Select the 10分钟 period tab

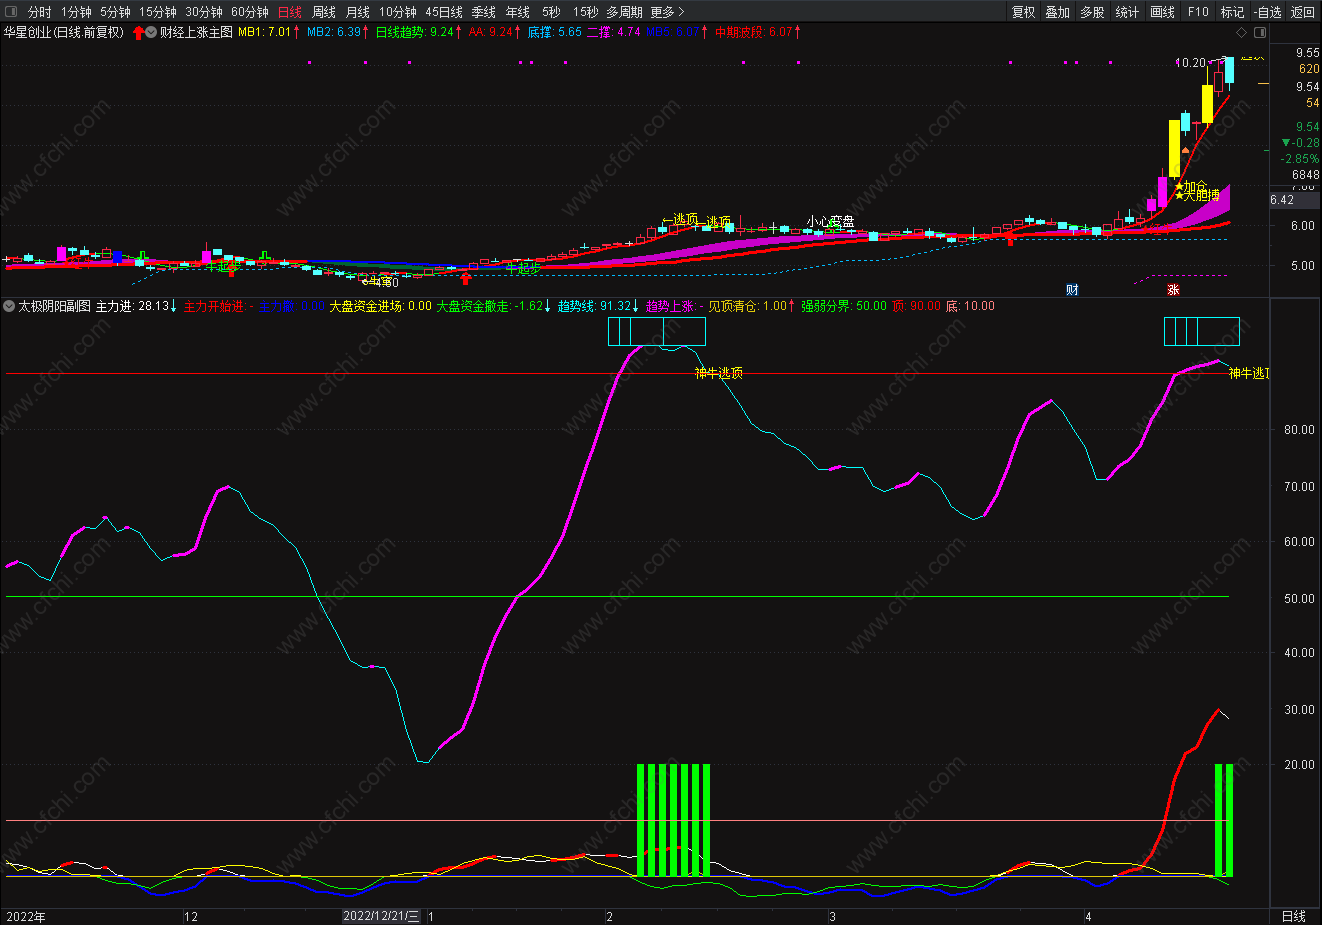tap(397, 12)
